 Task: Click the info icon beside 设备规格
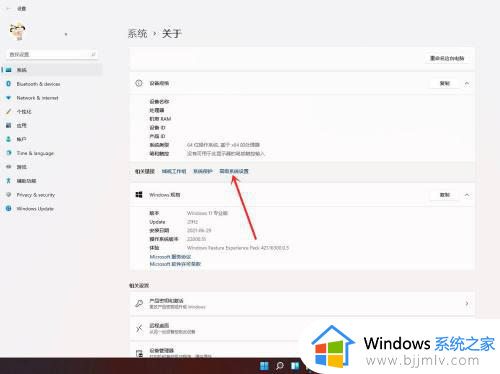click(x=139, y=83)
